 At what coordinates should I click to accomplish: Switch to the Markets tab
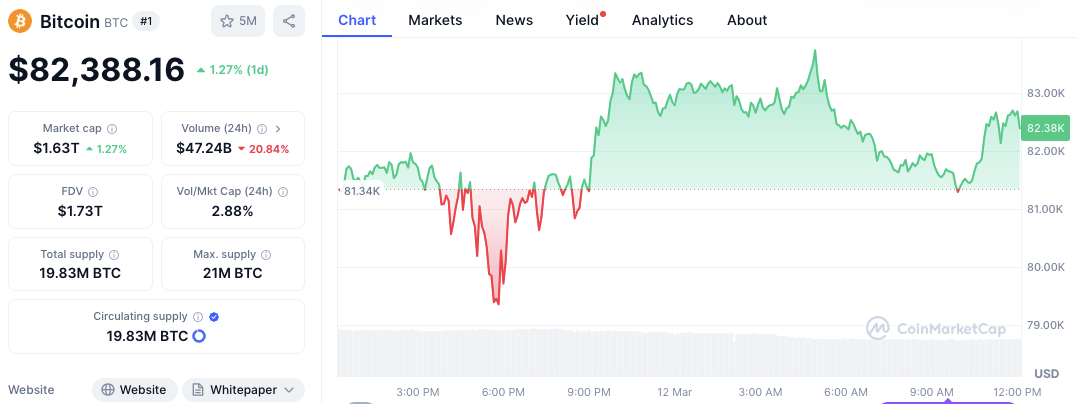click(435, 20)
